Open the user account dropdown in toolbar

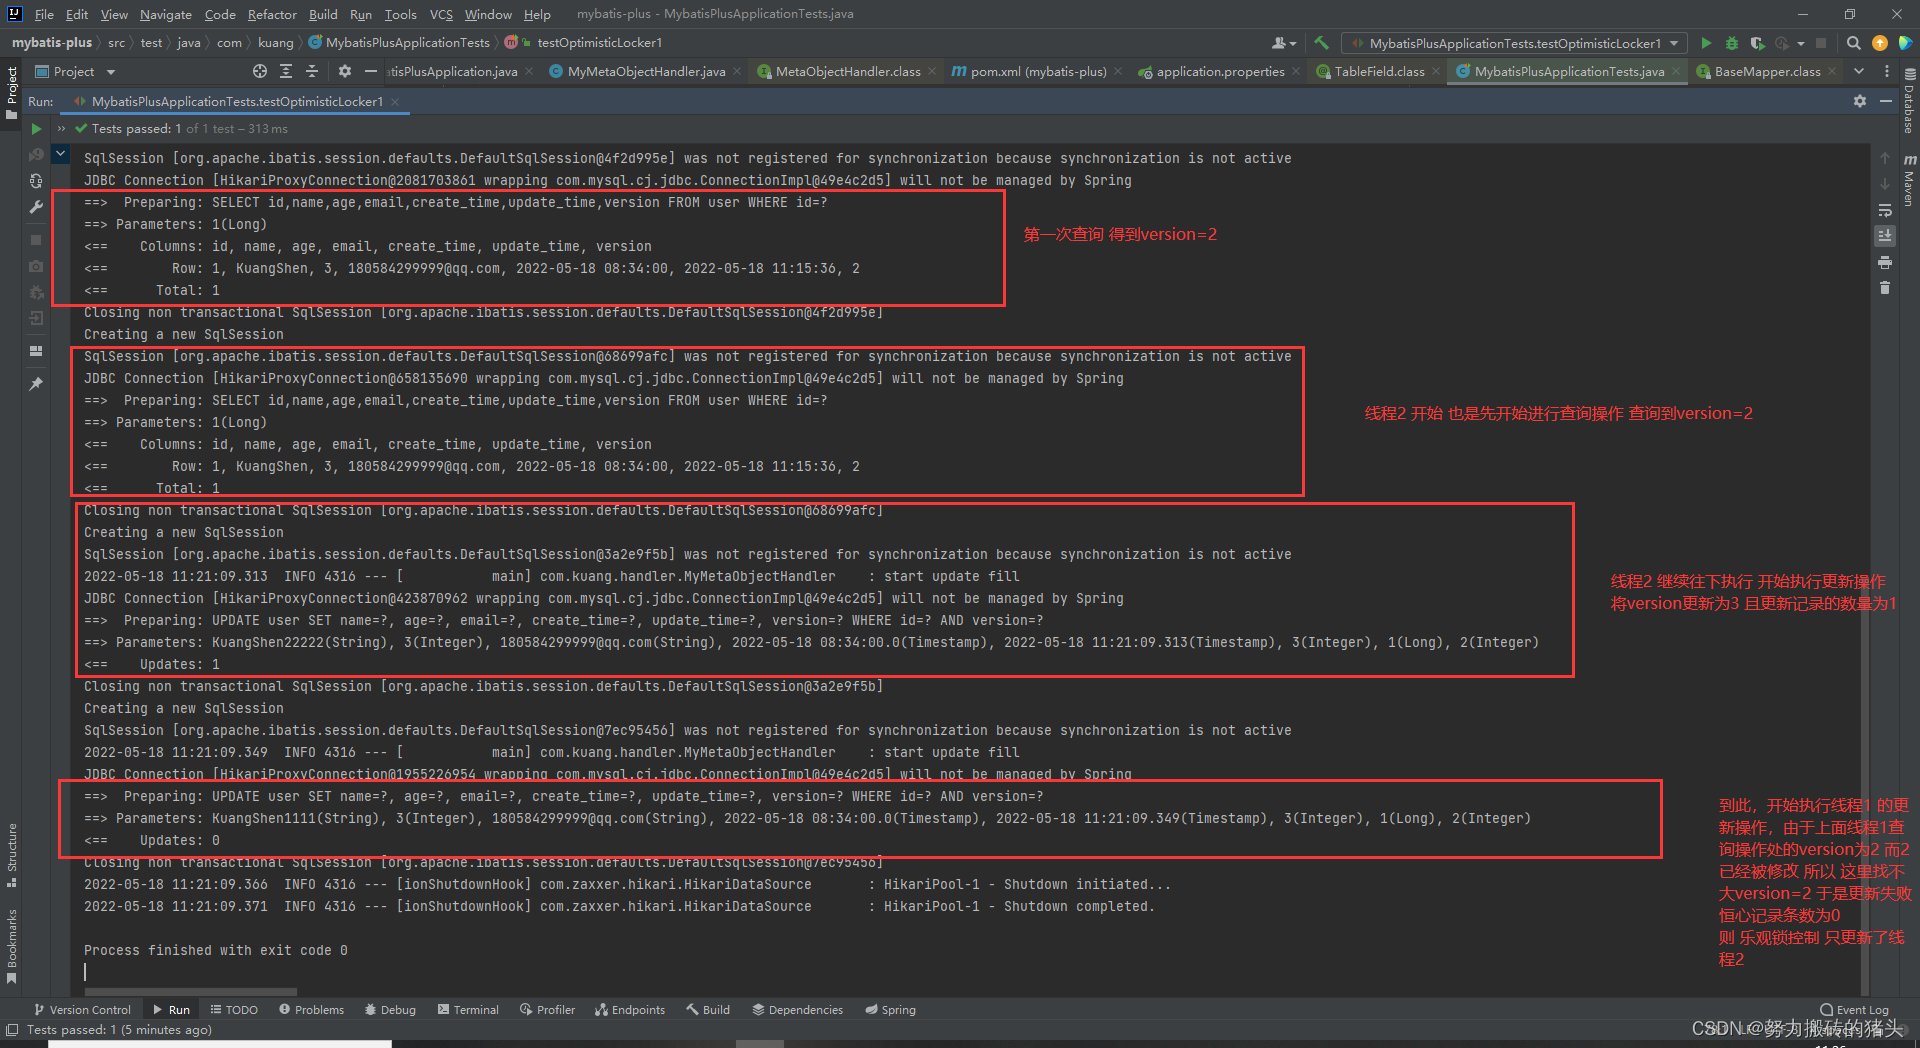[1284, 43]
